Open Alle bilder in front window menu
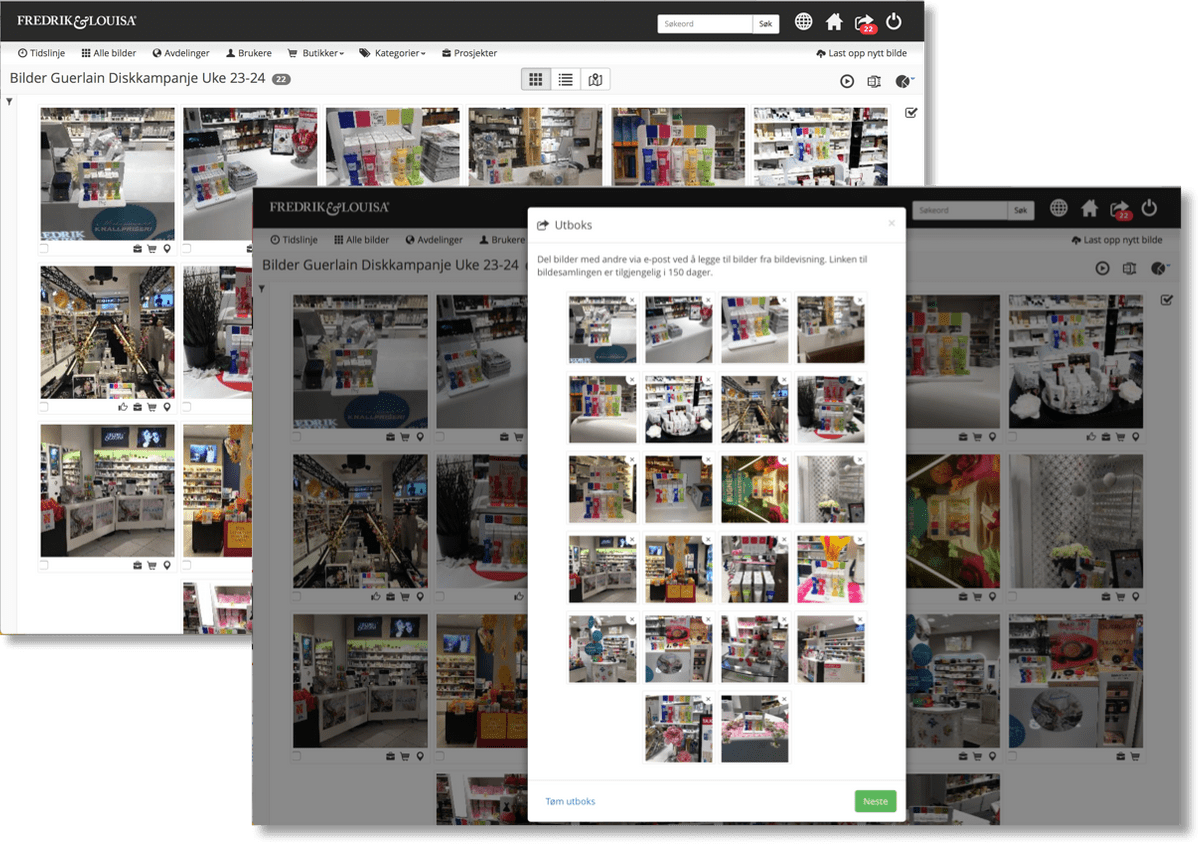Image resolution: width=1200 pixels, height=844 pixels. tap(362, 240)
